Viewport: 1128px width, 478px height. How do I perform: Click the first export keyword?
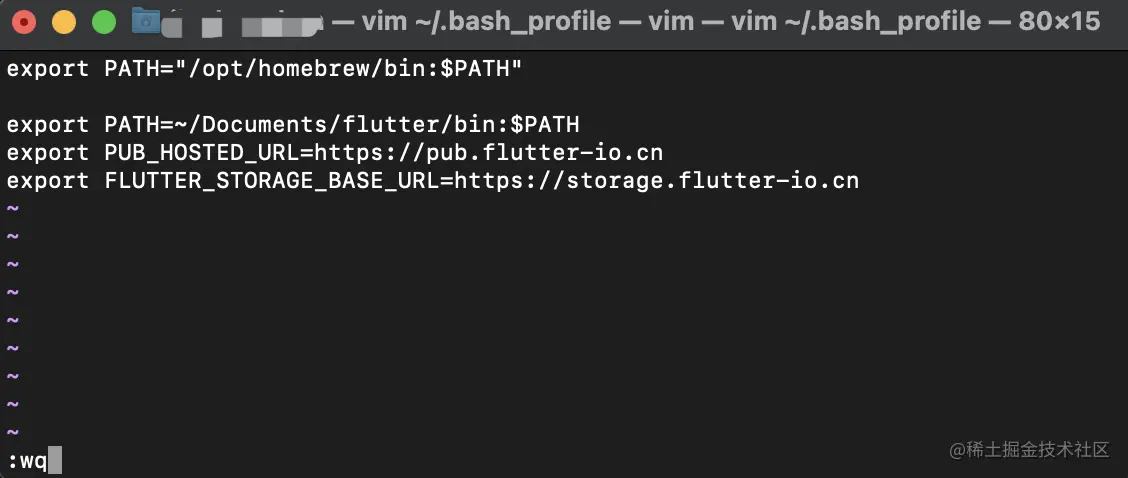[47, 70]
